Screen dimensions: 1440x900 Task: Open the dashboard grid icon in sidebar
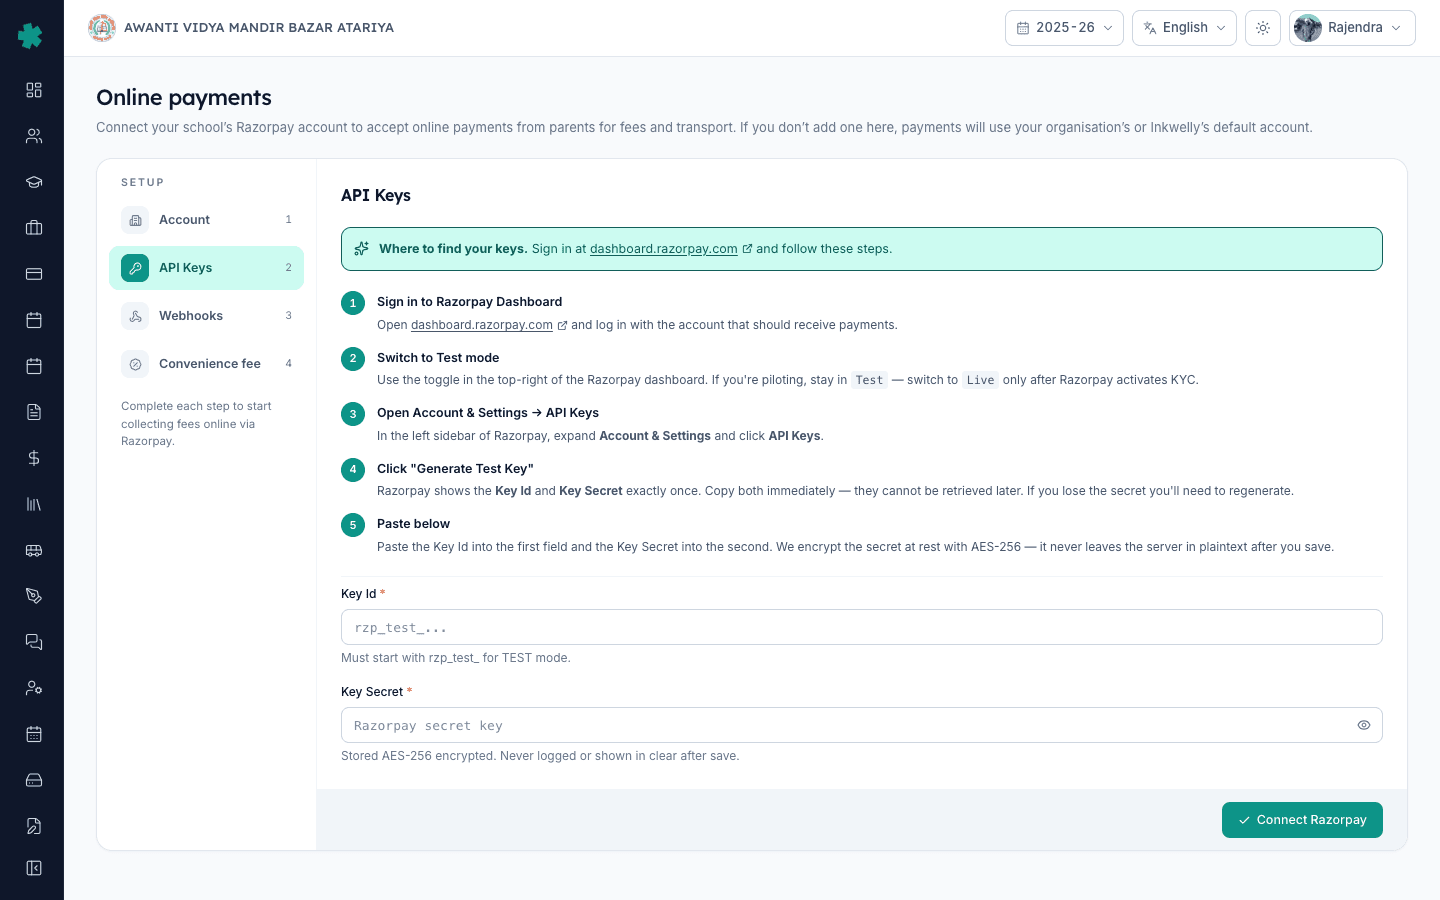pyautogui.click(x=34, y=90)
